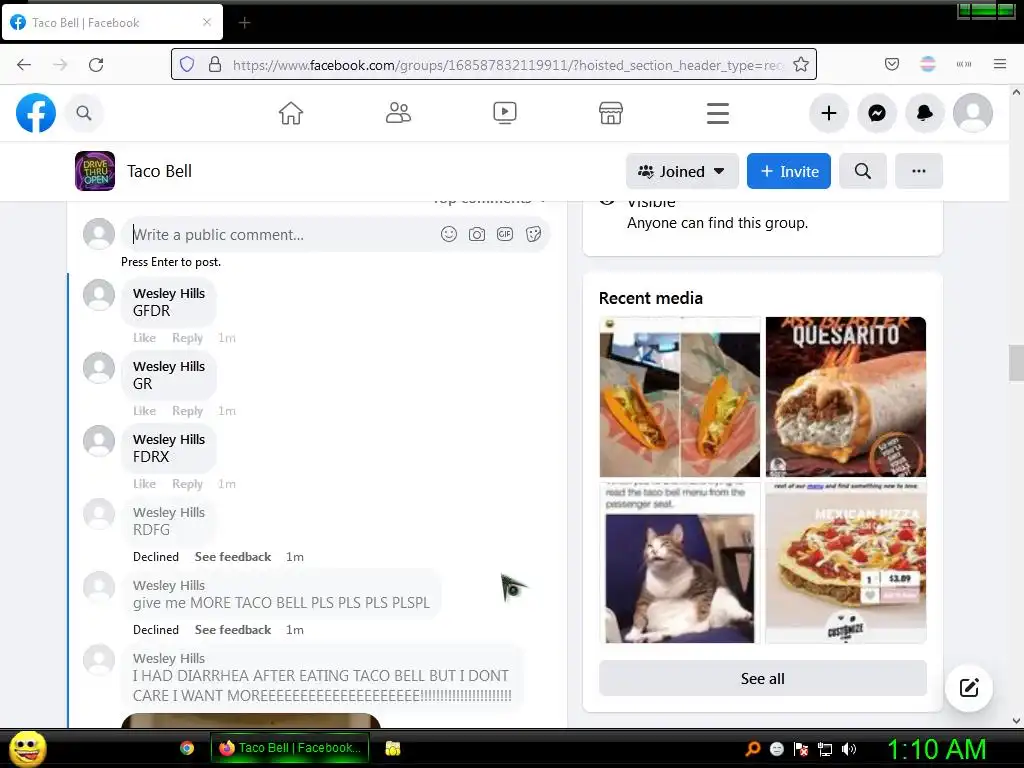The width and height of the screenshot is (1024, 768).
Task: Open the Quesarito image thumbnail
Action: pyautogui.click(x=846, y=397)
